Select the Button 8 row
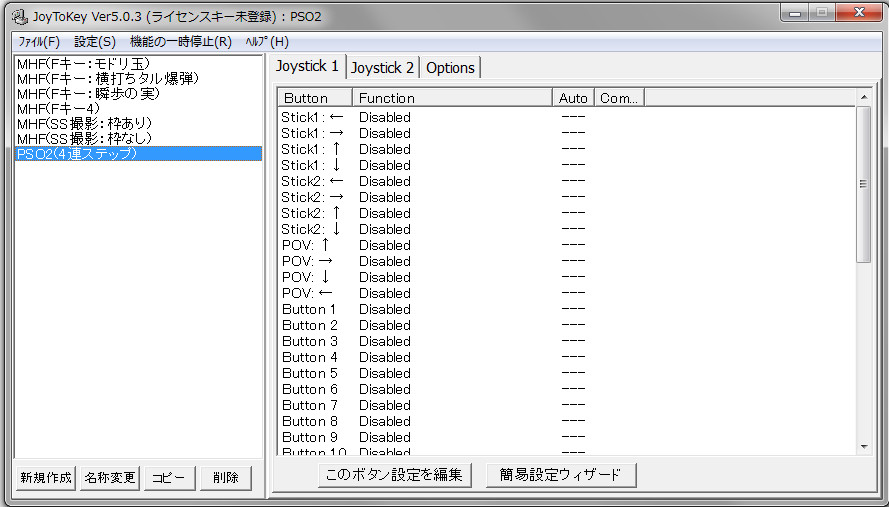The height and width of the screenshot is (507, 889). click(567, 421)
